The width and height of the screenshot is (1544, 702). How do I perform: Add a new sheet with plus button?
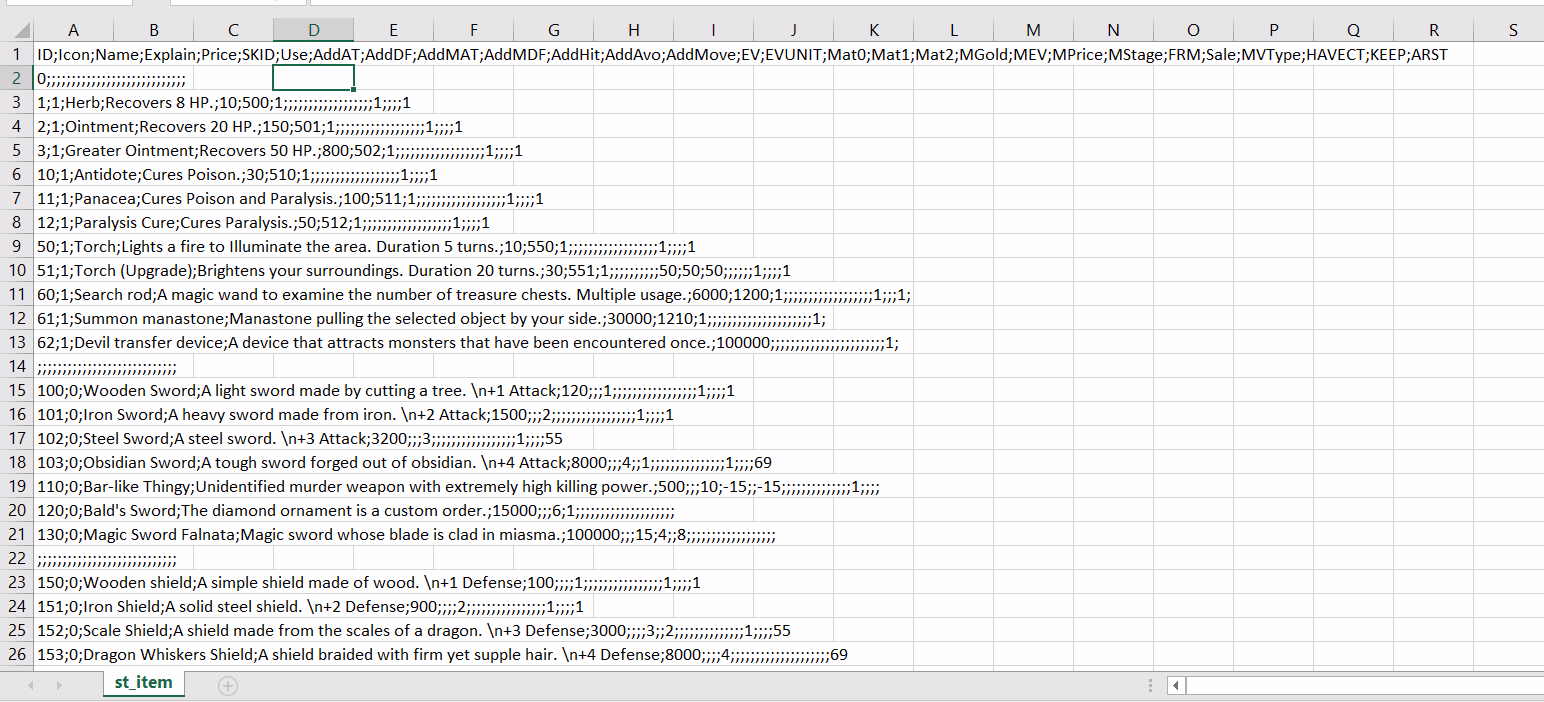point(228,685)
